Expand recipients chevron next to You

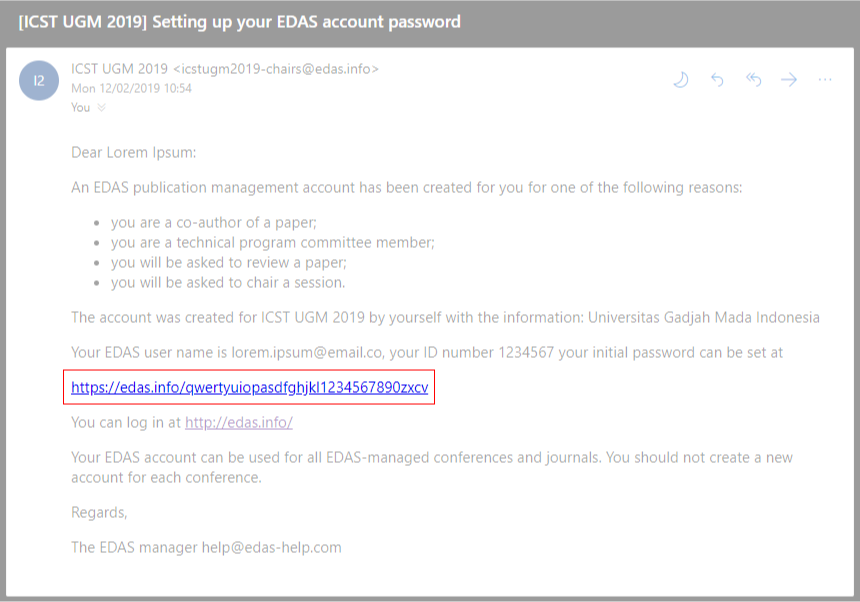(101, 108)
